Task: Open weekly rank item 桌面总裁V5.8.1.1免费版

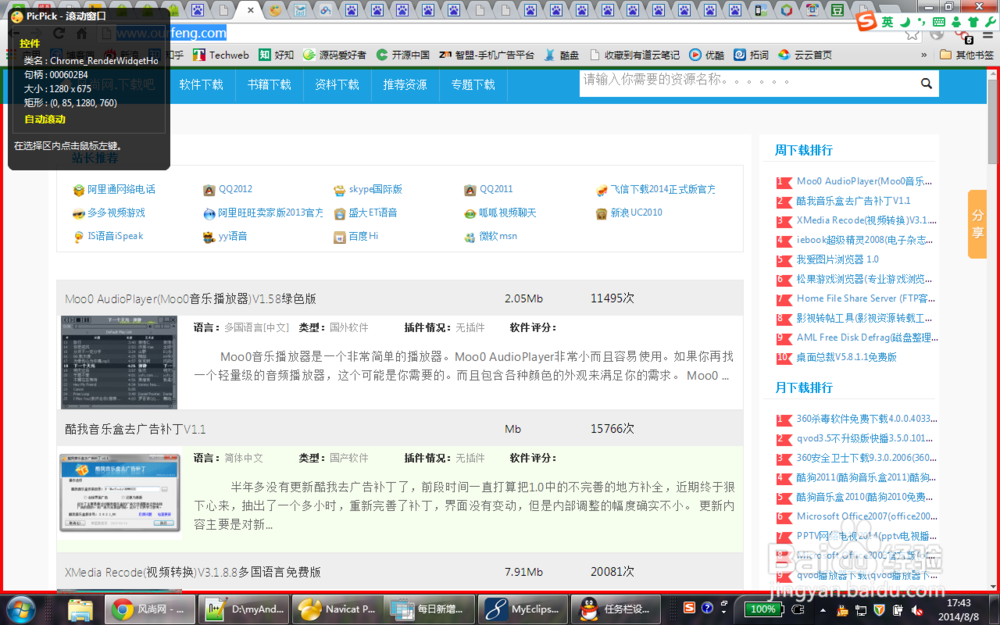Action: (x=846, y=357)
